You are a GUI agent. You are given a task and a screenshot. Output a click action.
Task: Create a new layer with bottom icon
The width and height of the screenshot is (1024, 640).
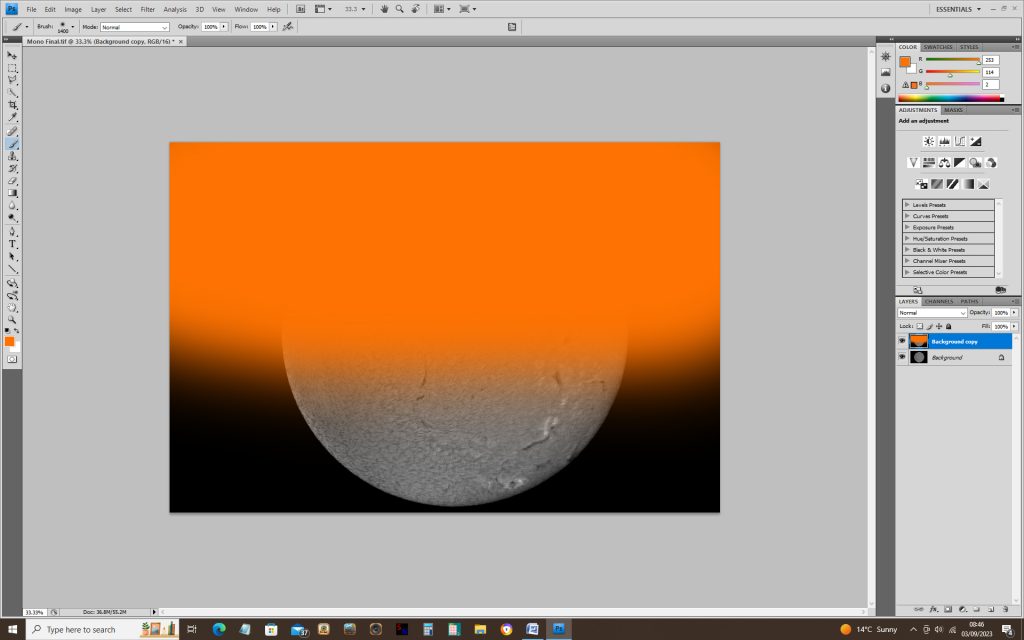[x=991, y=609]
